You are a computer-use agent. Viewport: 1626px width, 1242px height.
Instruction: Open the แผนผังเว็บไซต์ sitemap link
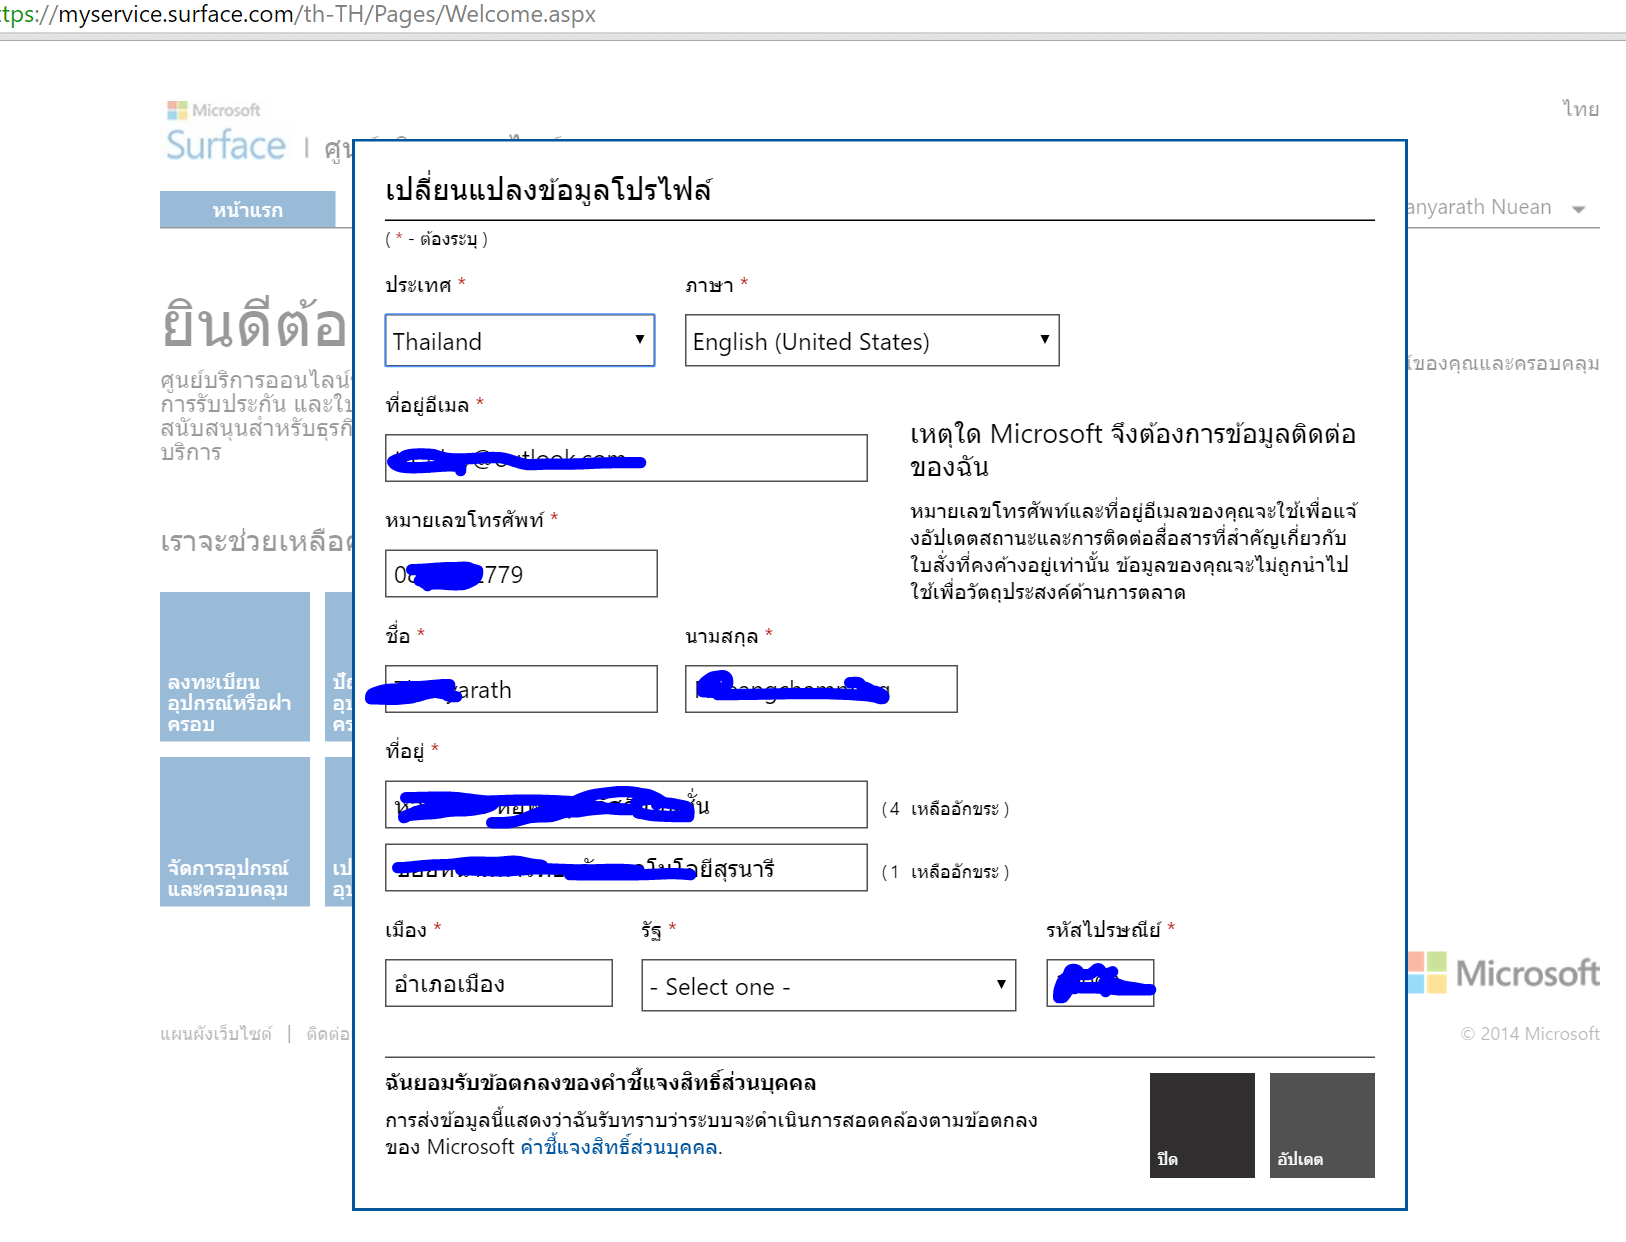click(216, 1034)
